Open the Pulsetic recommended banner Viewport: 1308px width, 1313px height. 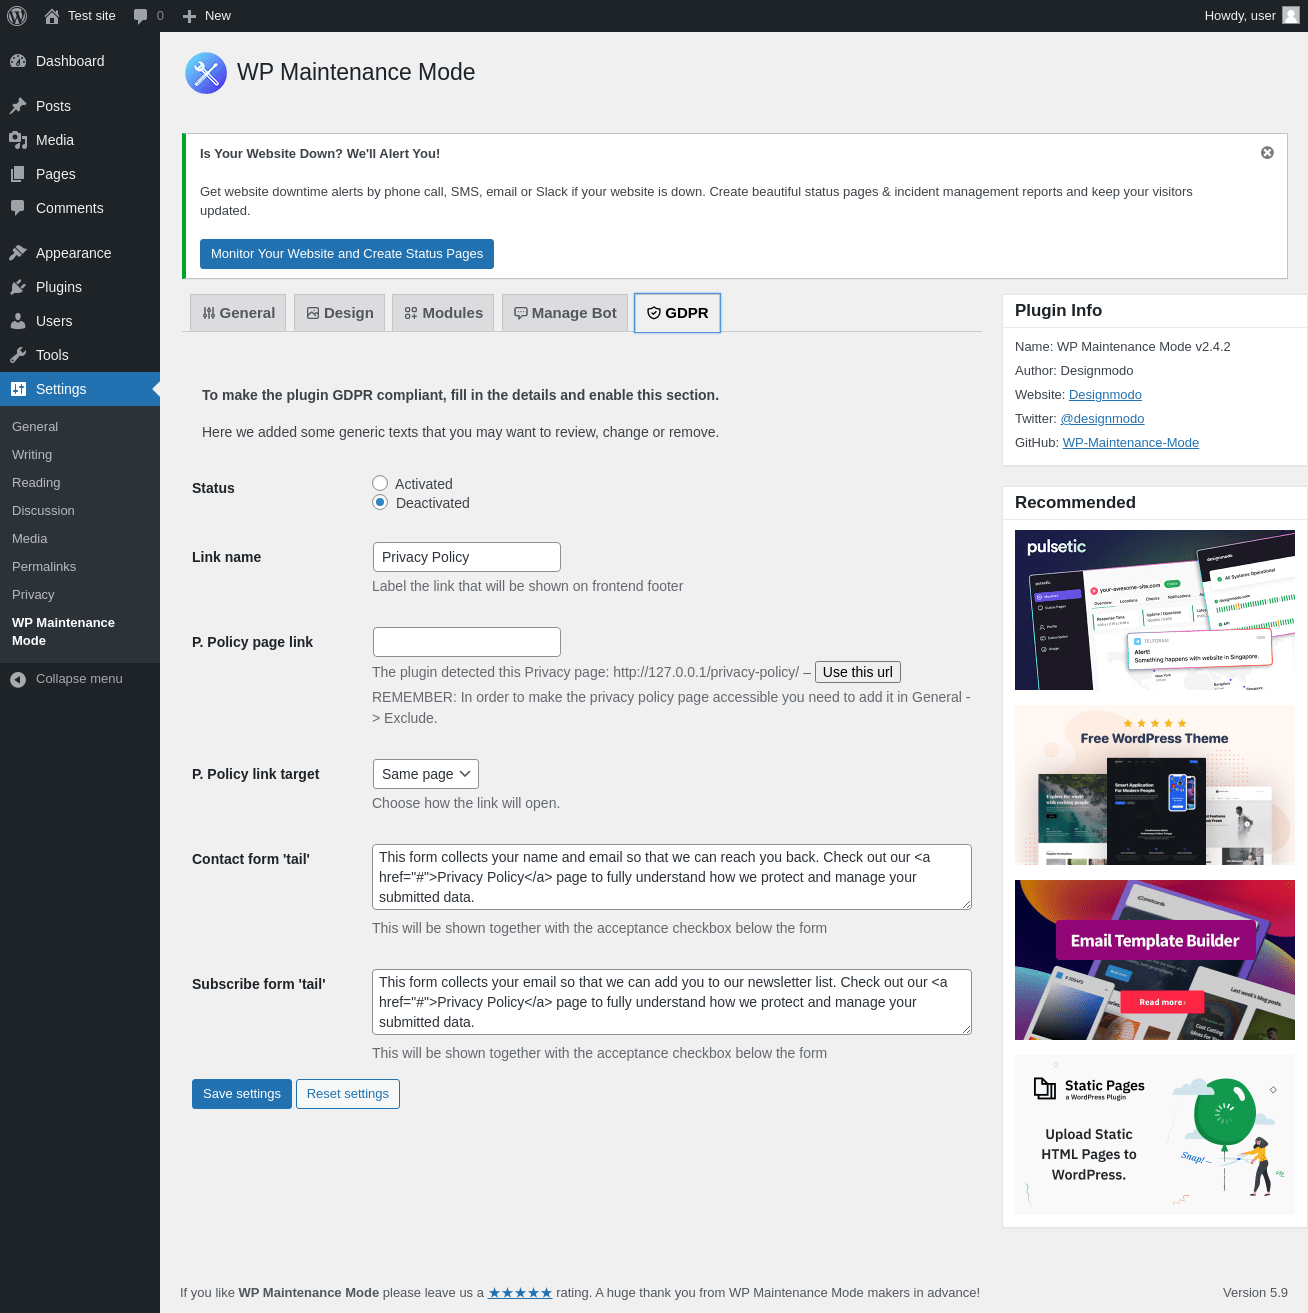click(x=1155, y=610)
